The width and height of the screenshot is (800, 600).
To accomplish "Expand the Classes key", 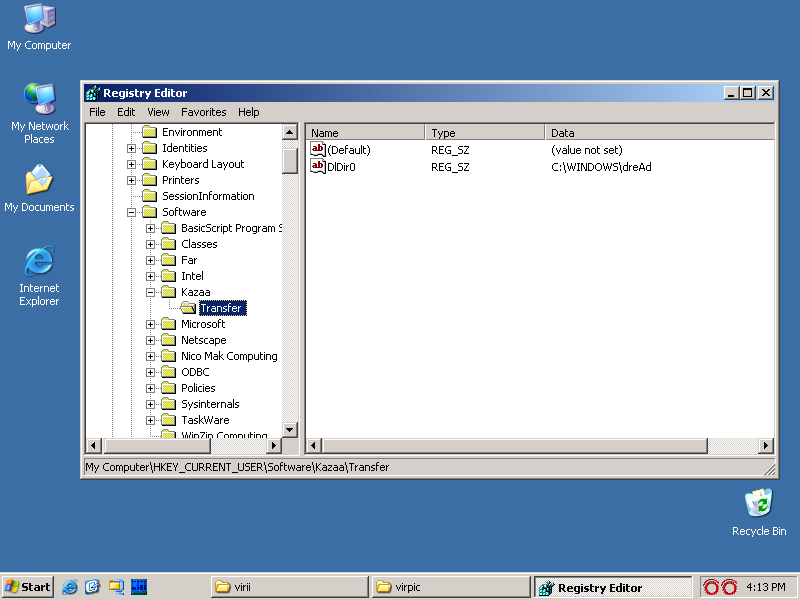I will point(150,244).
